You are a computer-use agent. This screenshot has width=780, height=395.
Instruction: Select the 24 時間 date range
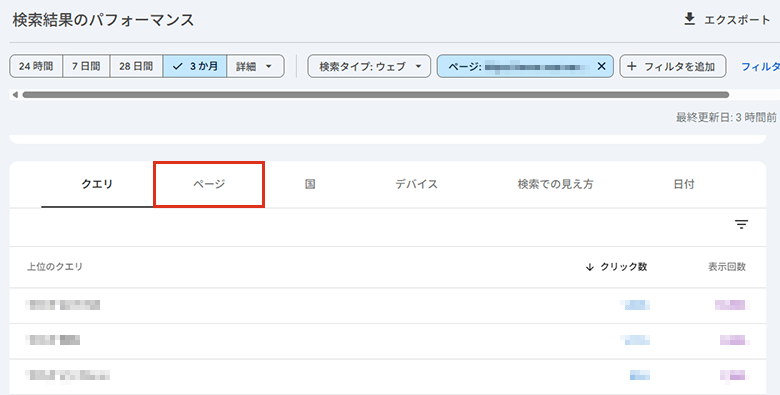coord(36,66)
